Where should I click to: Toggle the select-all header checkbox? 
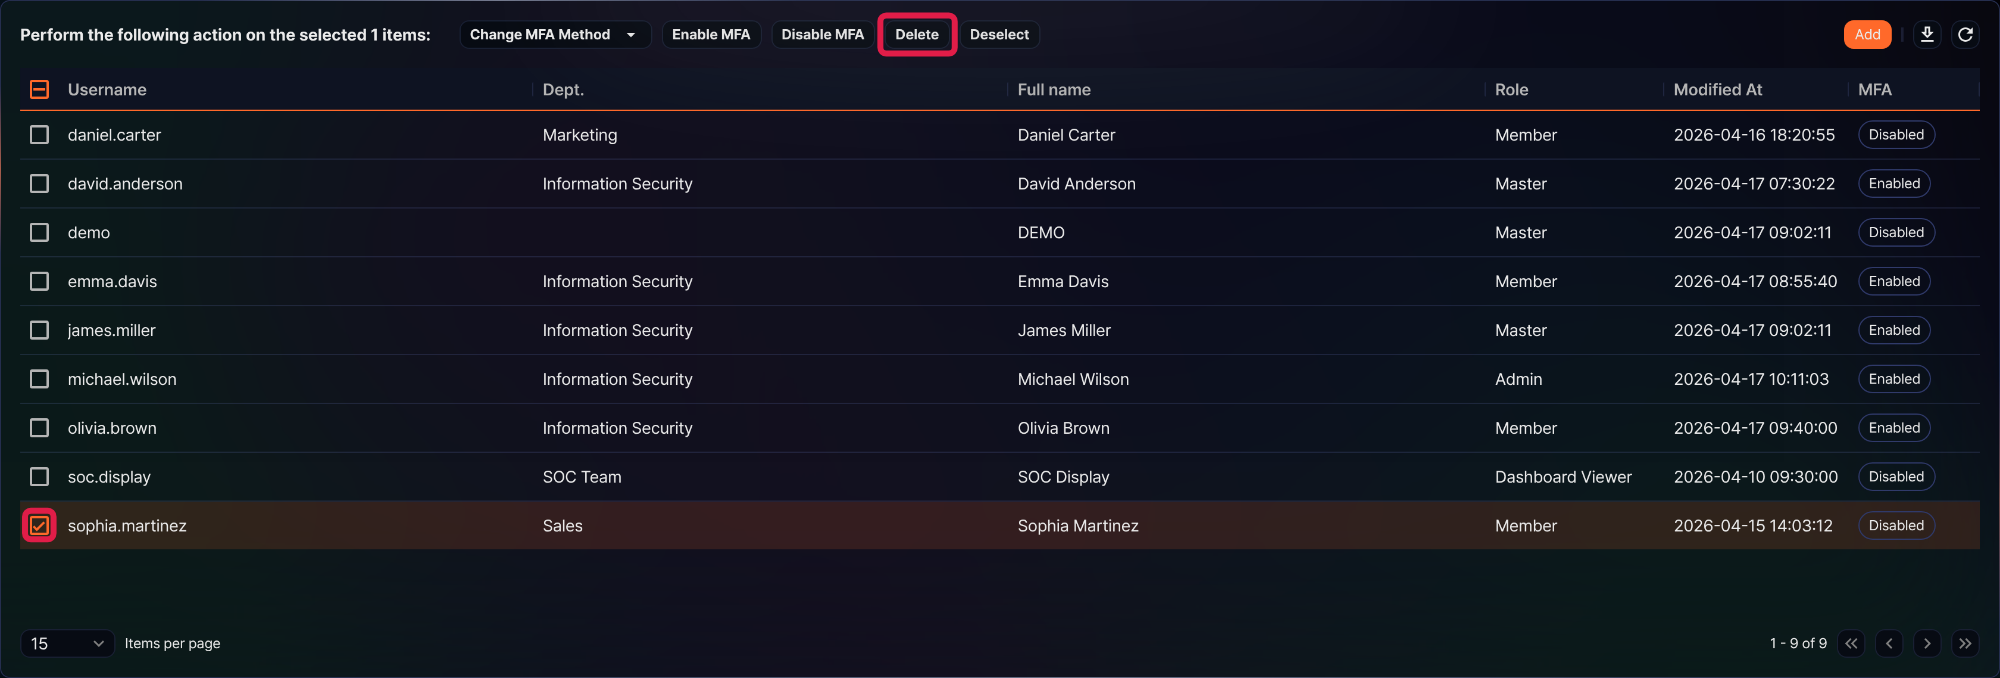coord(39,90)
